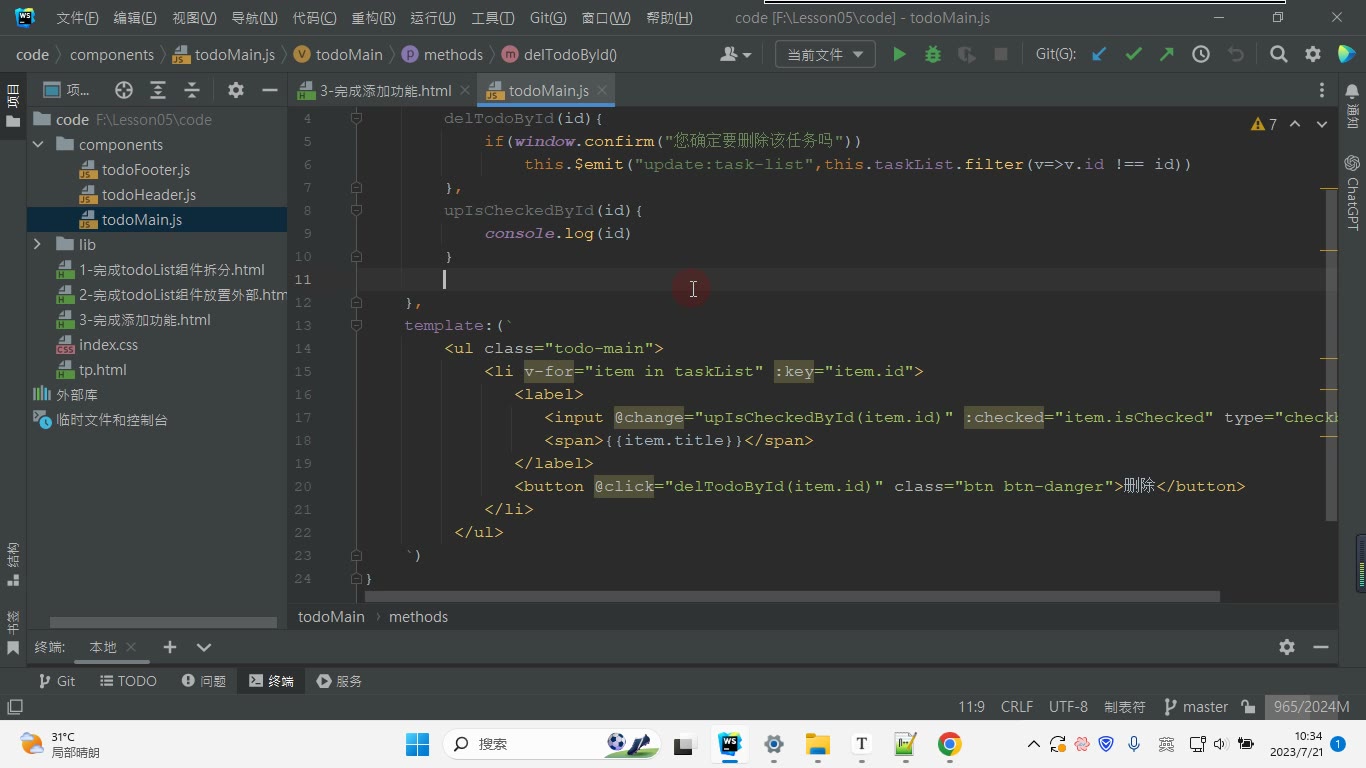The height and width of the screenshot is (768, 1366).
Task: Open the run configuration dropdown 当前文件
Action: [x=825, y=55]
